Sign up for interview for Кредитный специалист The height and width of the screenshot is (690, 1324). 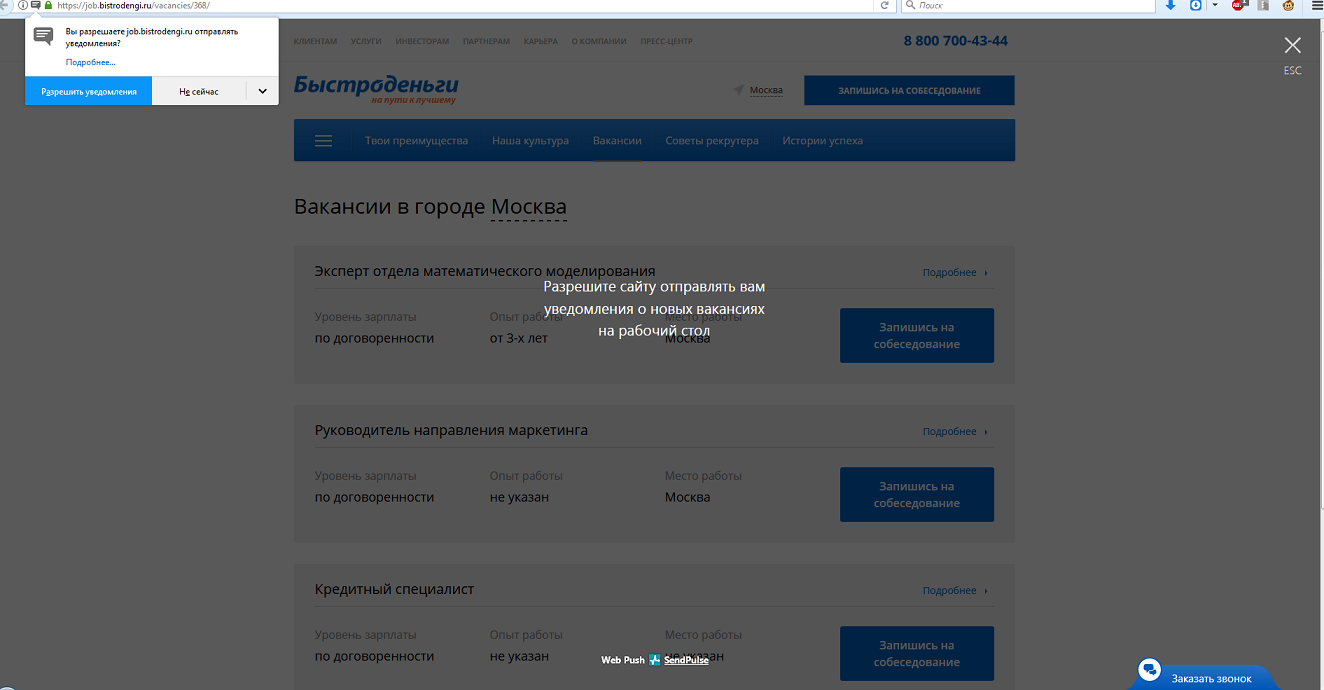click(917, 653)
